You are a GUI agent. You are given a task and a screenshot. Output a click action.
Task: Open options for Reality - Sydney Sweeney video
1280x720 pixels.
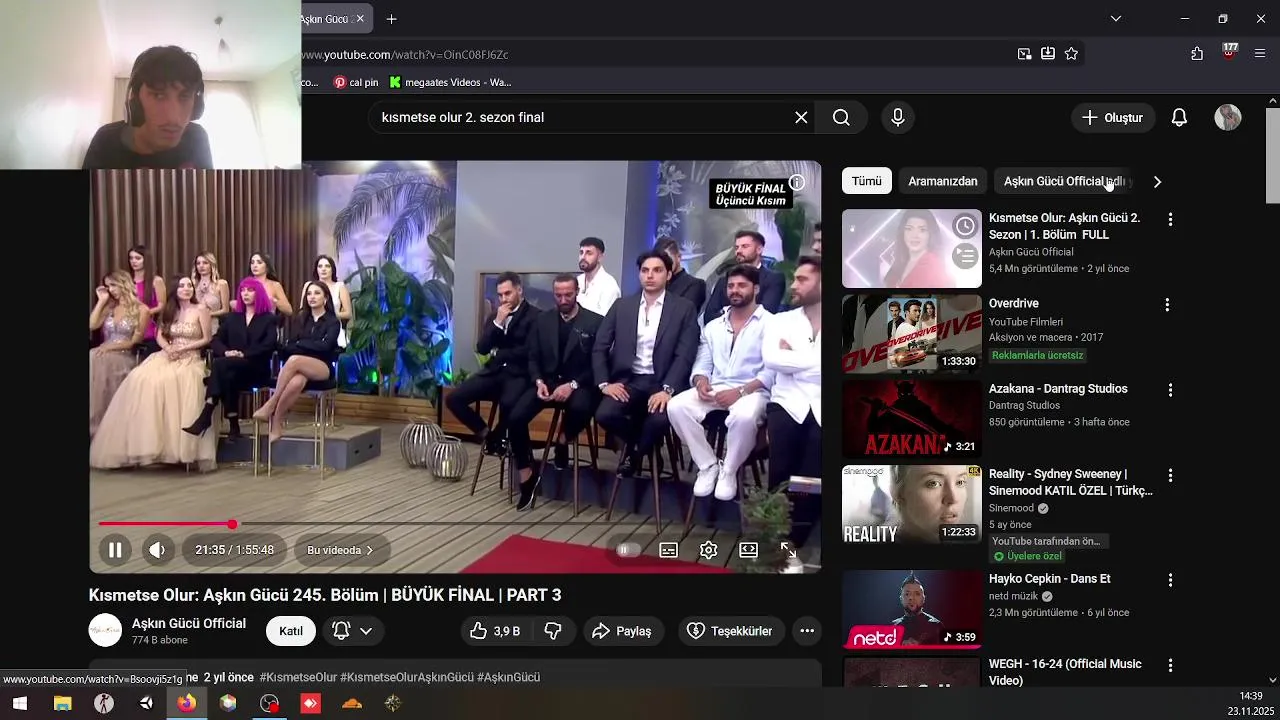pos(1170,475)
